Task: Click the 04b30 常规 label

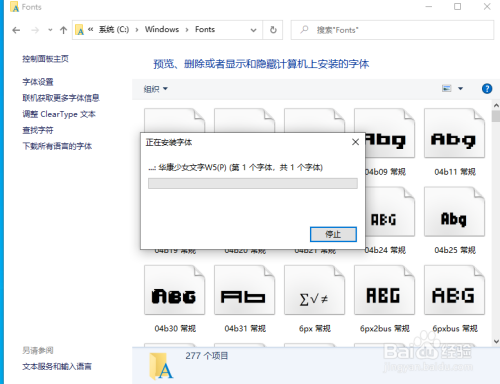Action: [175, 329]
